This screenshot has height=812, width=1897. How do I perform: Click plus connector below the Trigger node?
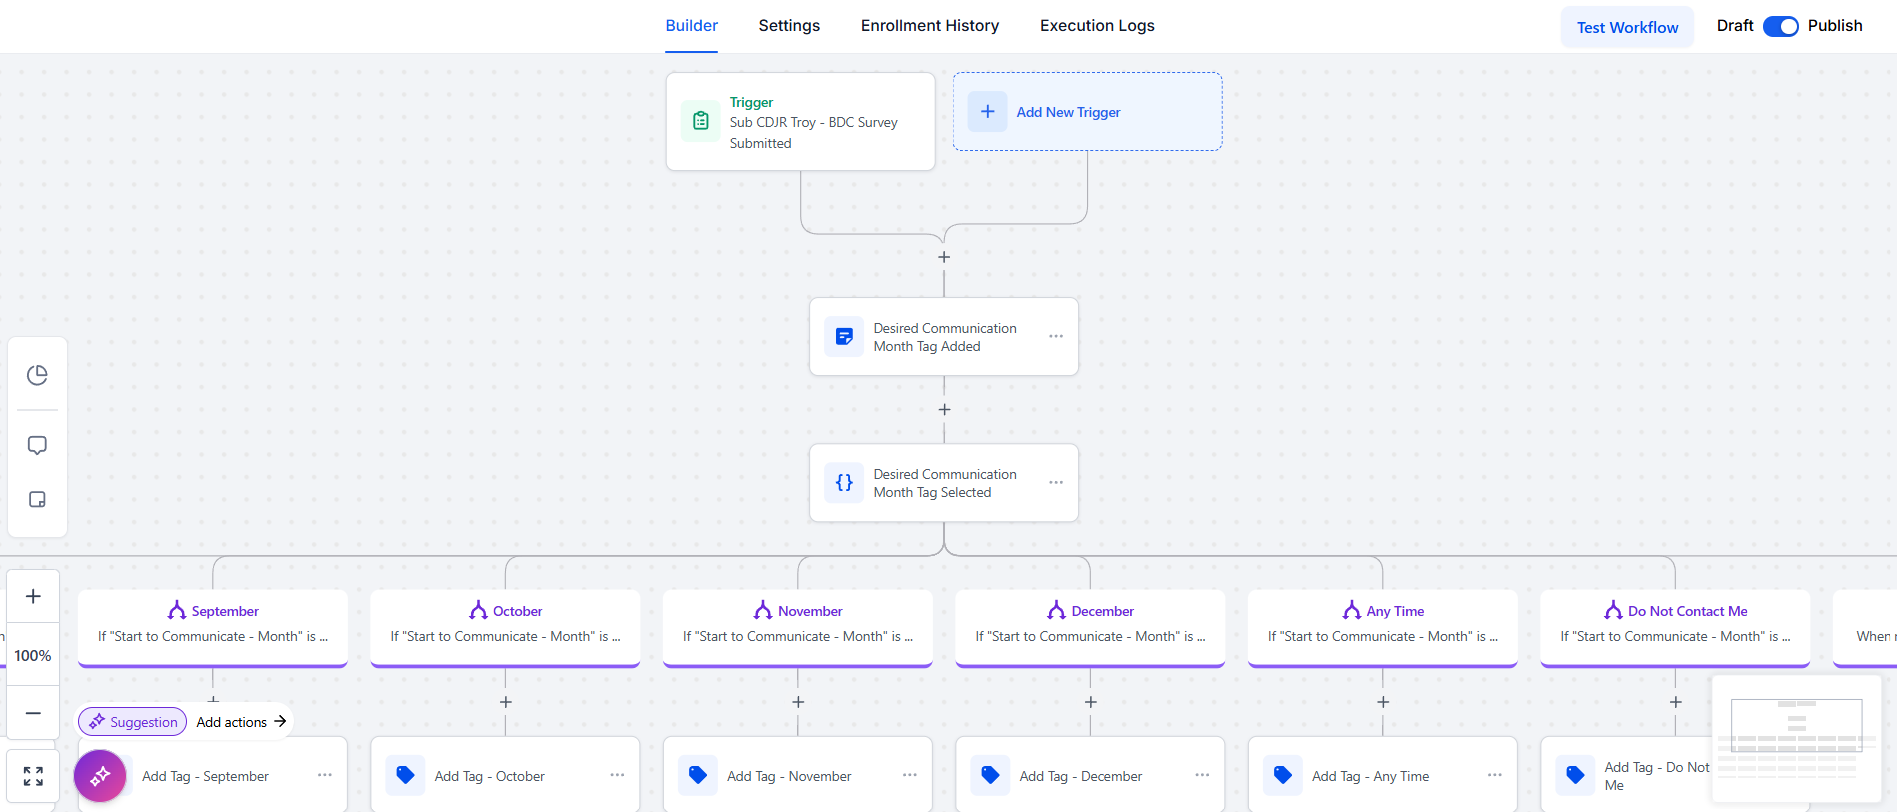(944, 257)
